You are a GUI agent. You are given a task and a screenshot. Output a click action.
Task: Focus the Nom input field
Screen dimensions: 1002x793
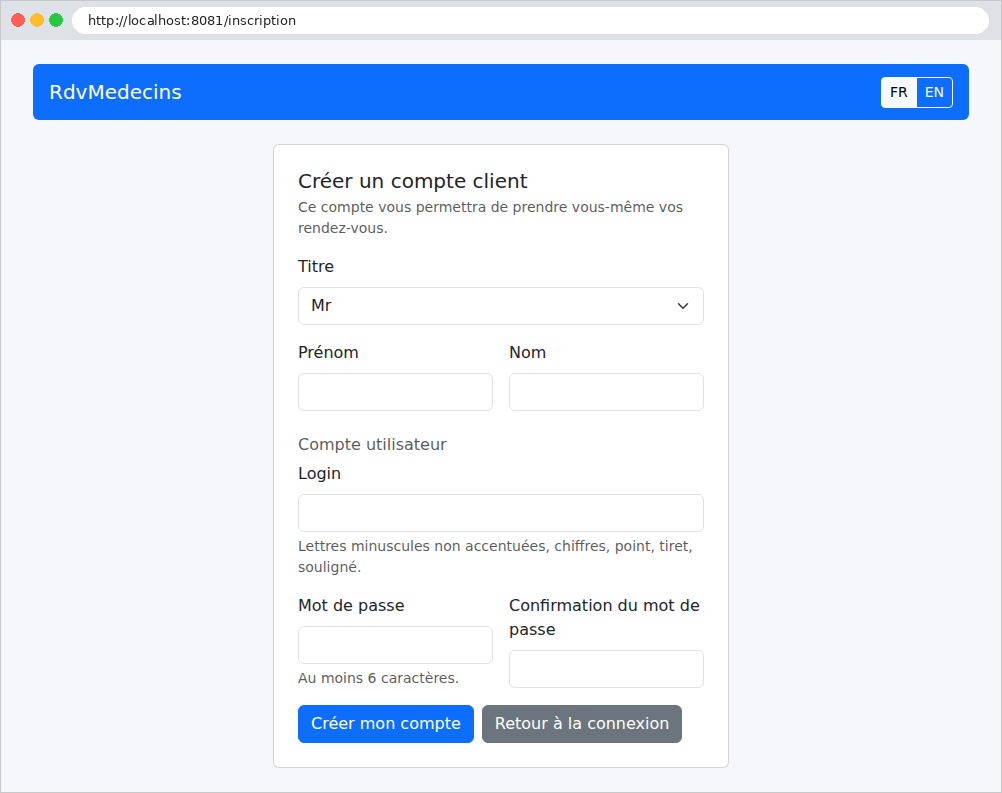coord(606,392)
